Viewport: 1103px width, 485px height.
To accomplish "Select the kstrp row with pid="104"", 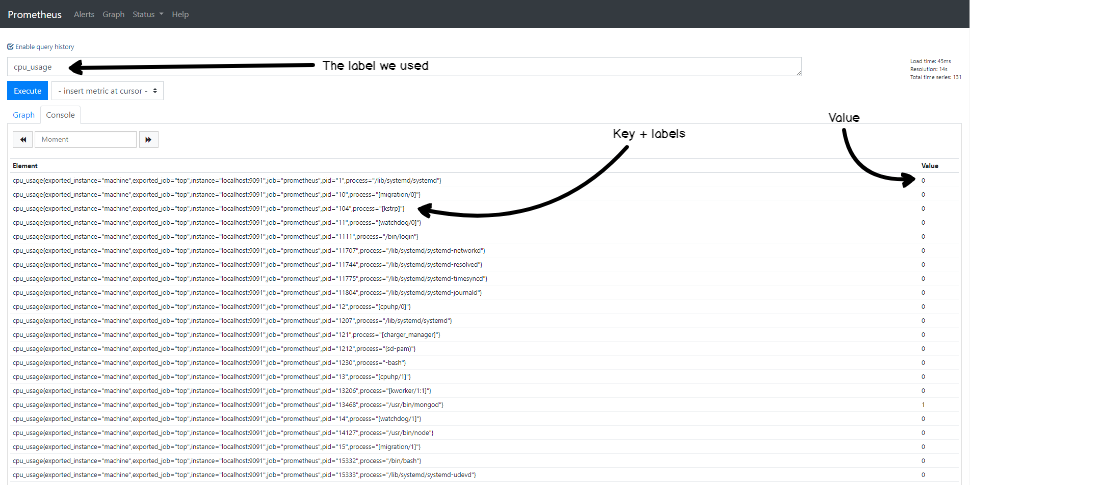I will [485, 208].
